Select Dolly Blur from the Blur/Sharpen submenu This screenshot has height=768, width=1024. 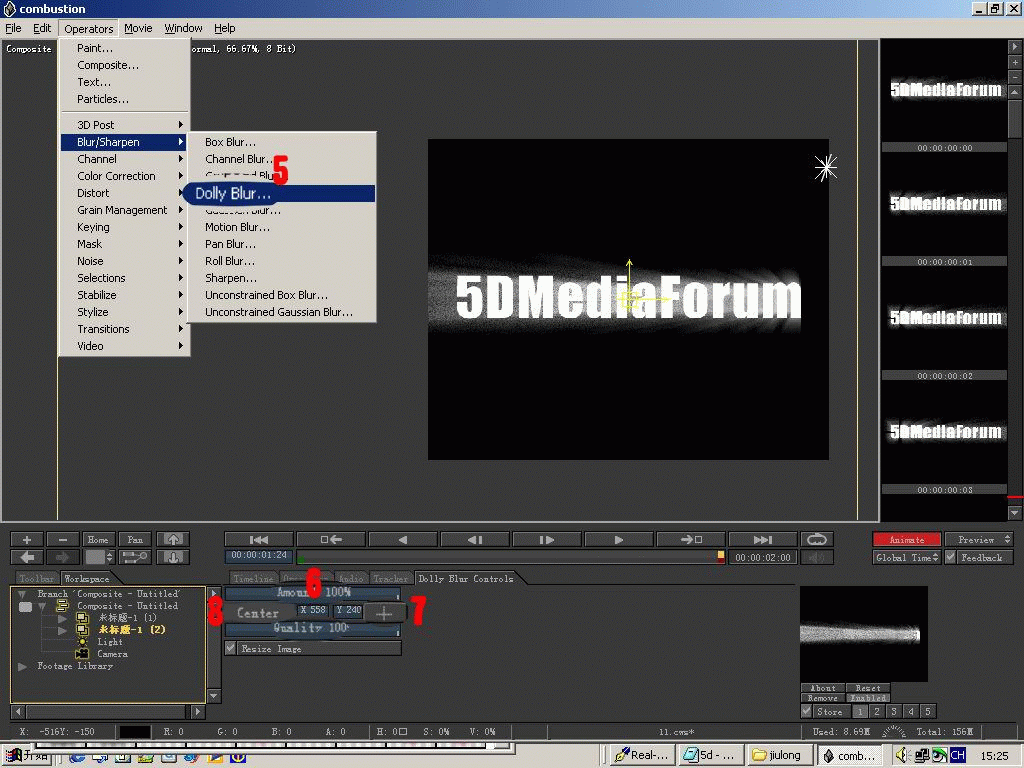279,193
